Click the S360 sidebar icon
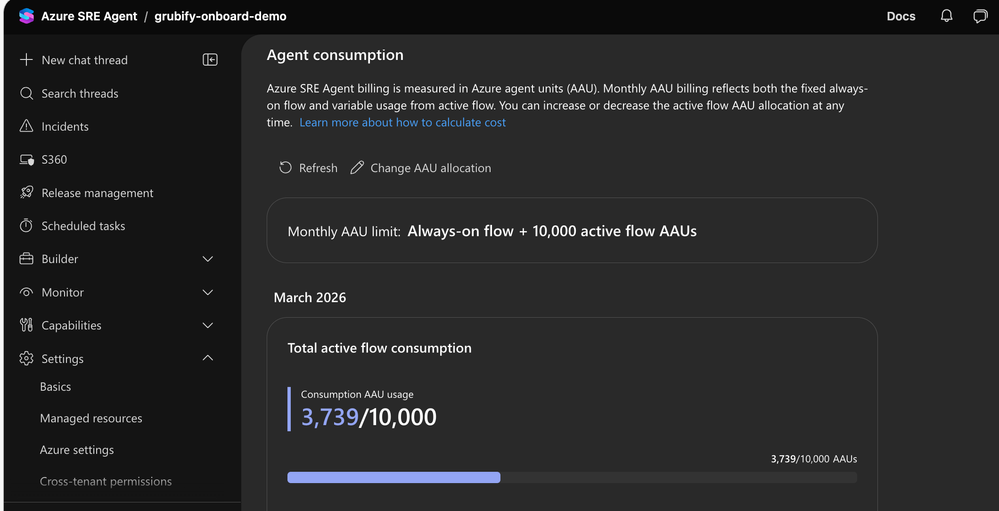This screenshot has height=511, width=999. (x=26, y=160)
